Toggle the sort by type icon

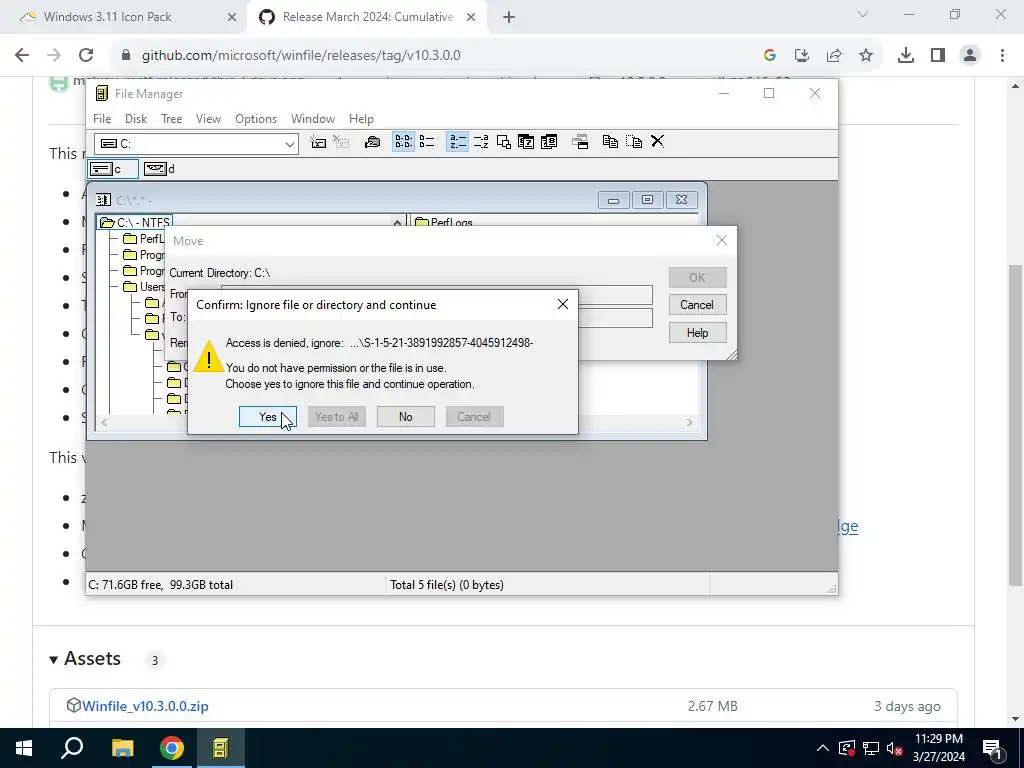click(x=481, y=142)
